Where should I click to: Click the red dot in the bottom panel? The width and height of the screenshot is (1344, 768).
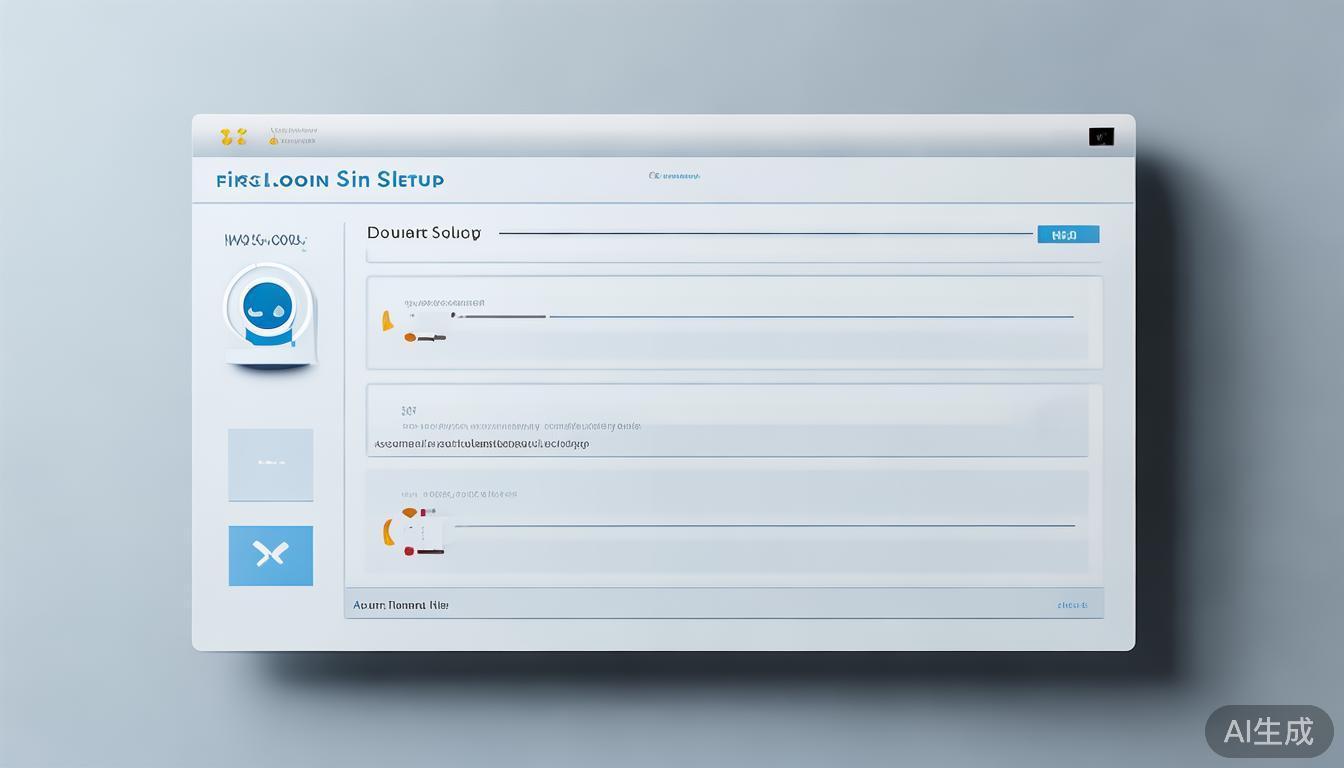coord(409,551)
